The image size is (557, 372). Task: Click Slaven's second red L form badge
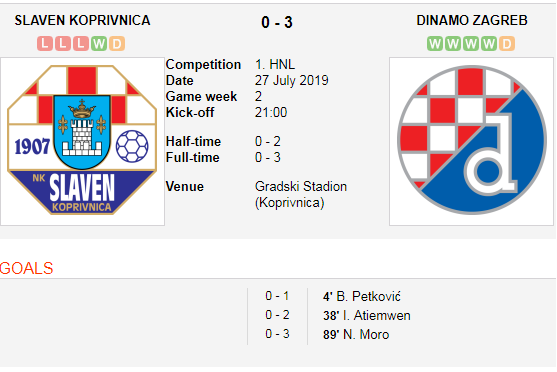tap(63, 44)
